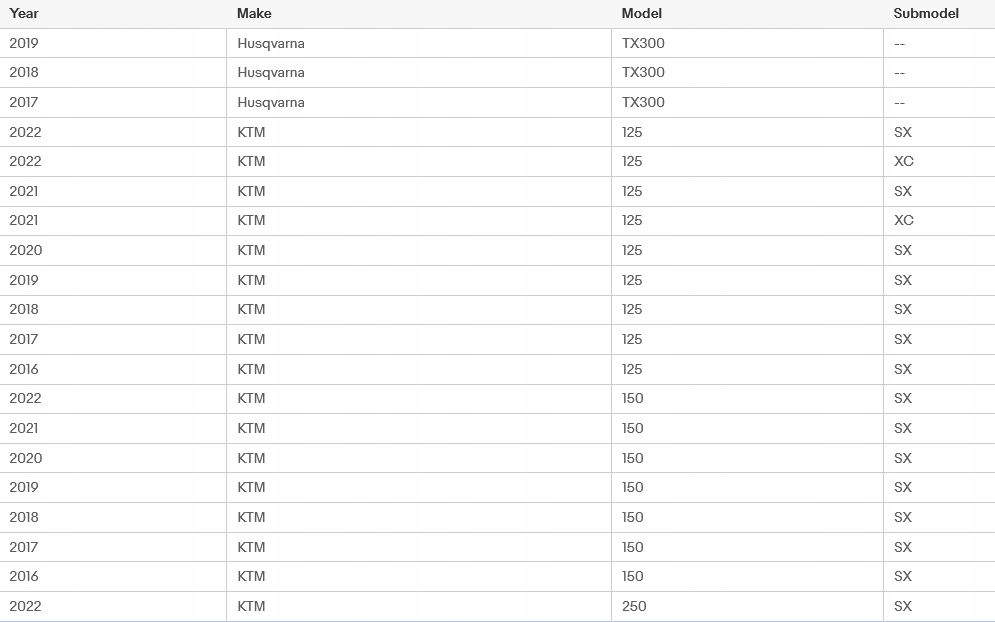
Task: Click year 2017 in the Husqvarna TX300 row
Action: click(24, 102)
